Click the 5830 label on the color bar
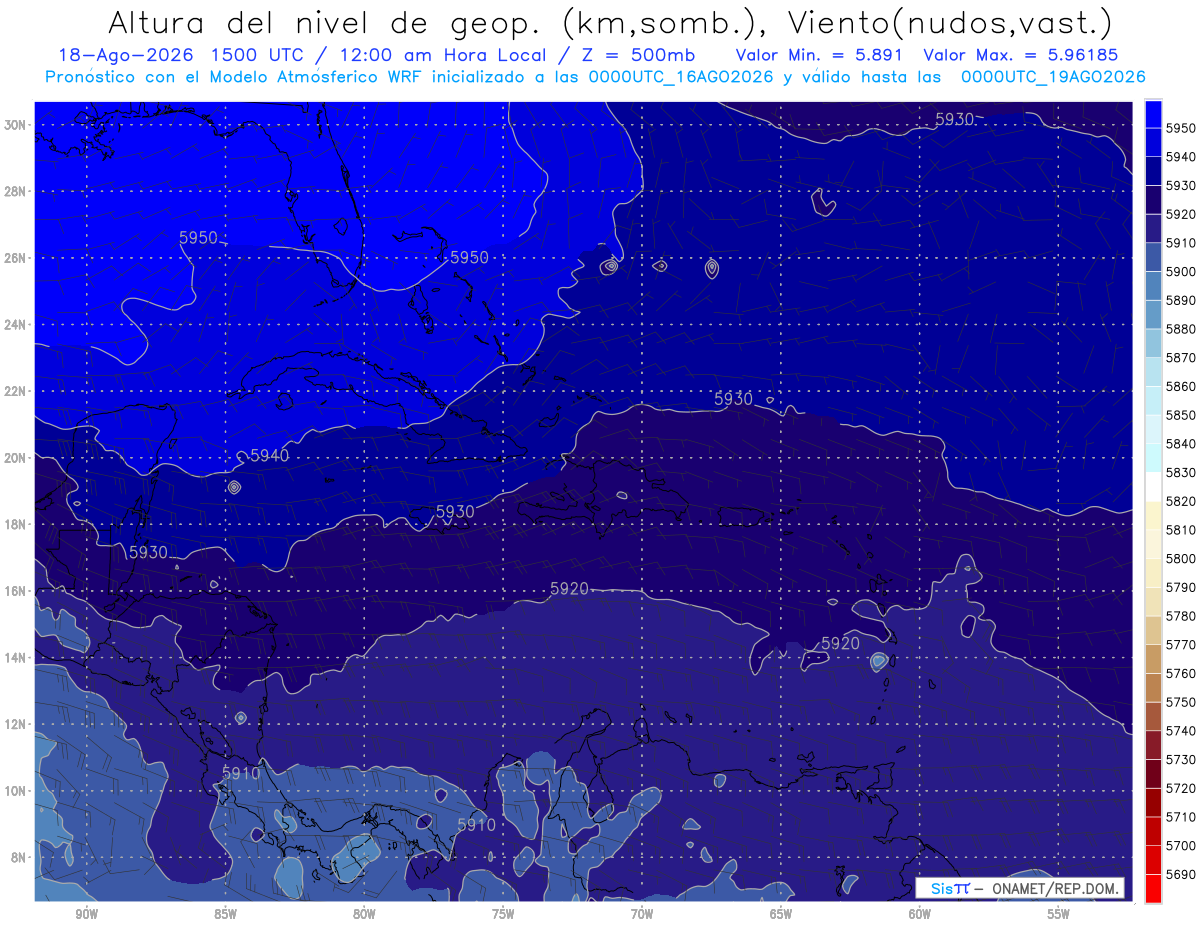Viewport: 1200px width, 927px height. pyautogui.click(x=1181, y=472)
